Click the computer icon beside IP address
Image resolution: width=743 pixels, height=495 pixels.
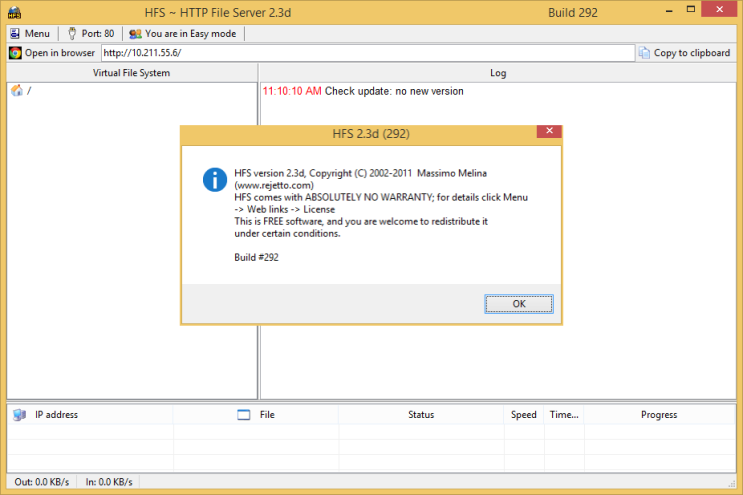pos(19,414)
